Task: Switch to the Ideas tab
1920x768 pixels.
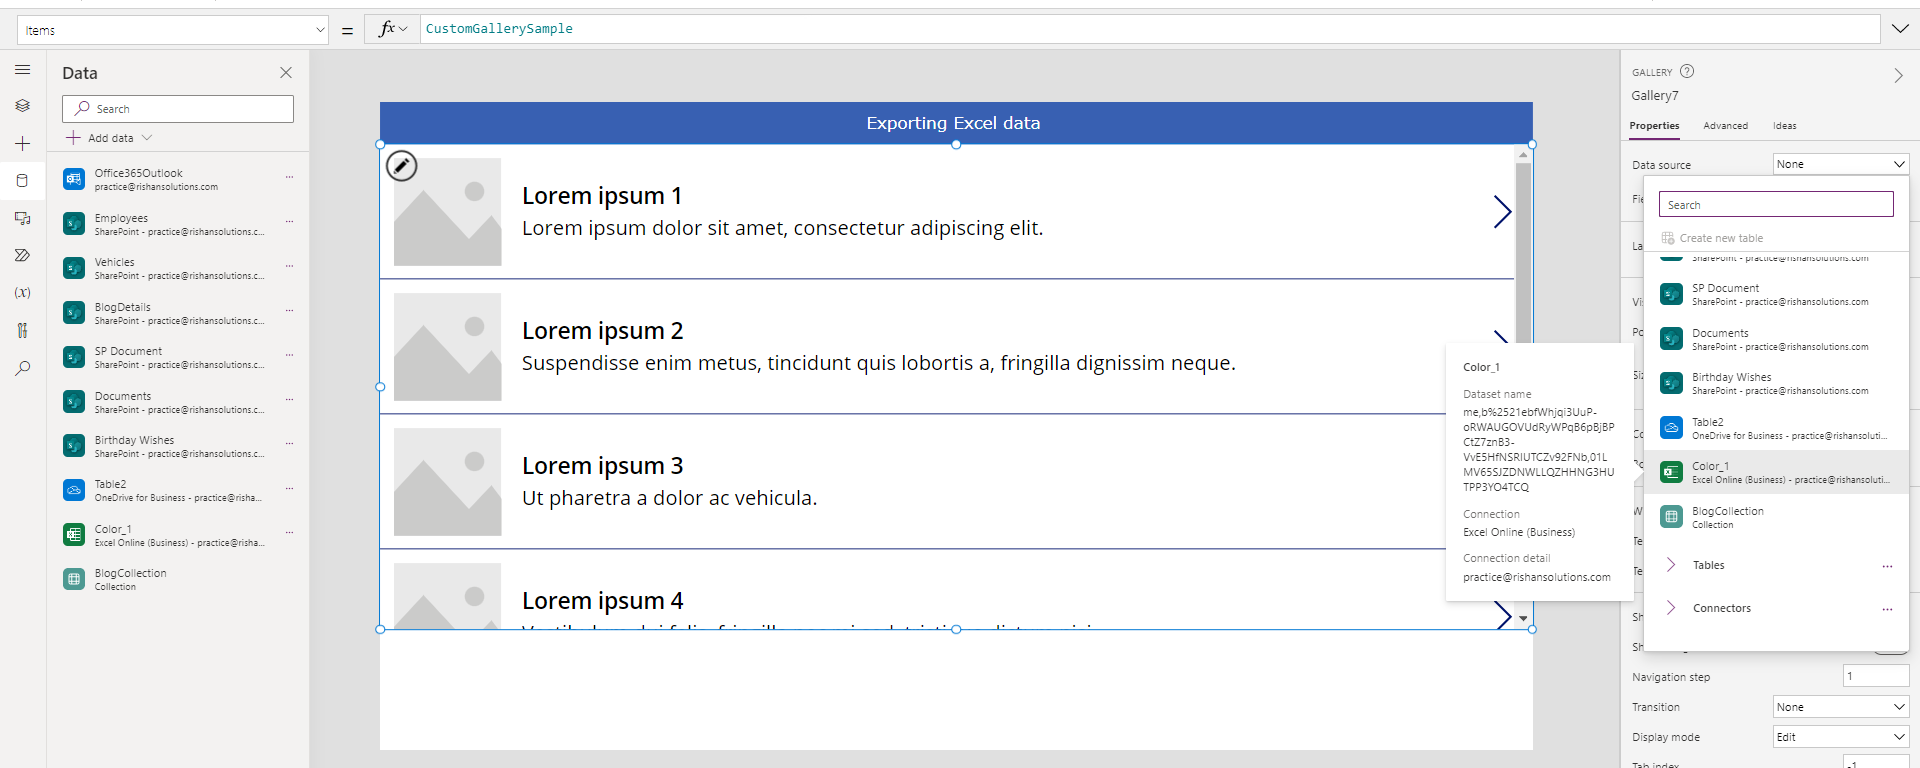Action: (x=1784, y=126)
